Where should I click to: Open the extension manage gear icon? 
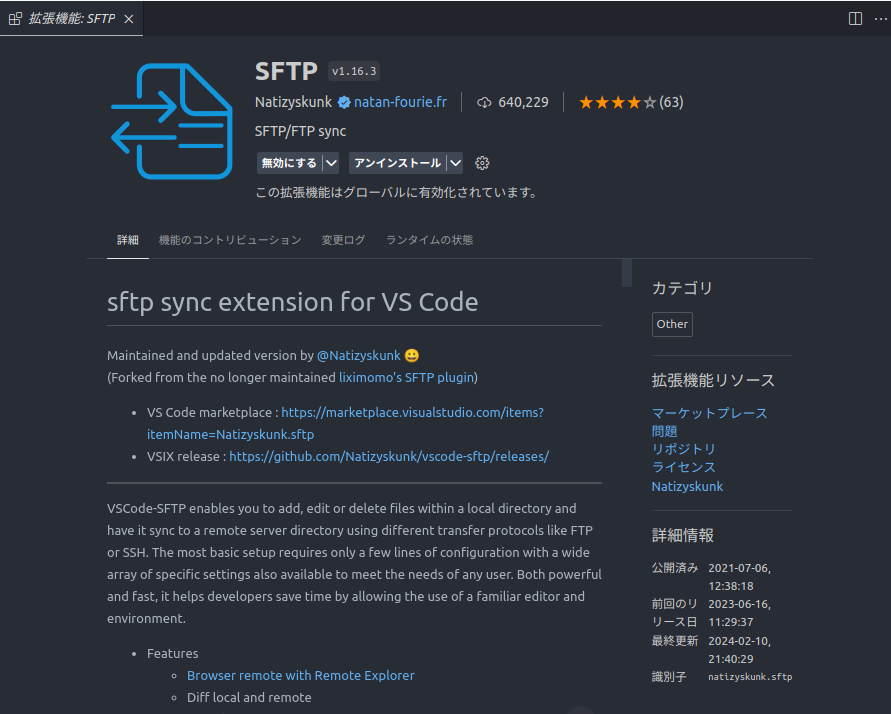(482, 163)
